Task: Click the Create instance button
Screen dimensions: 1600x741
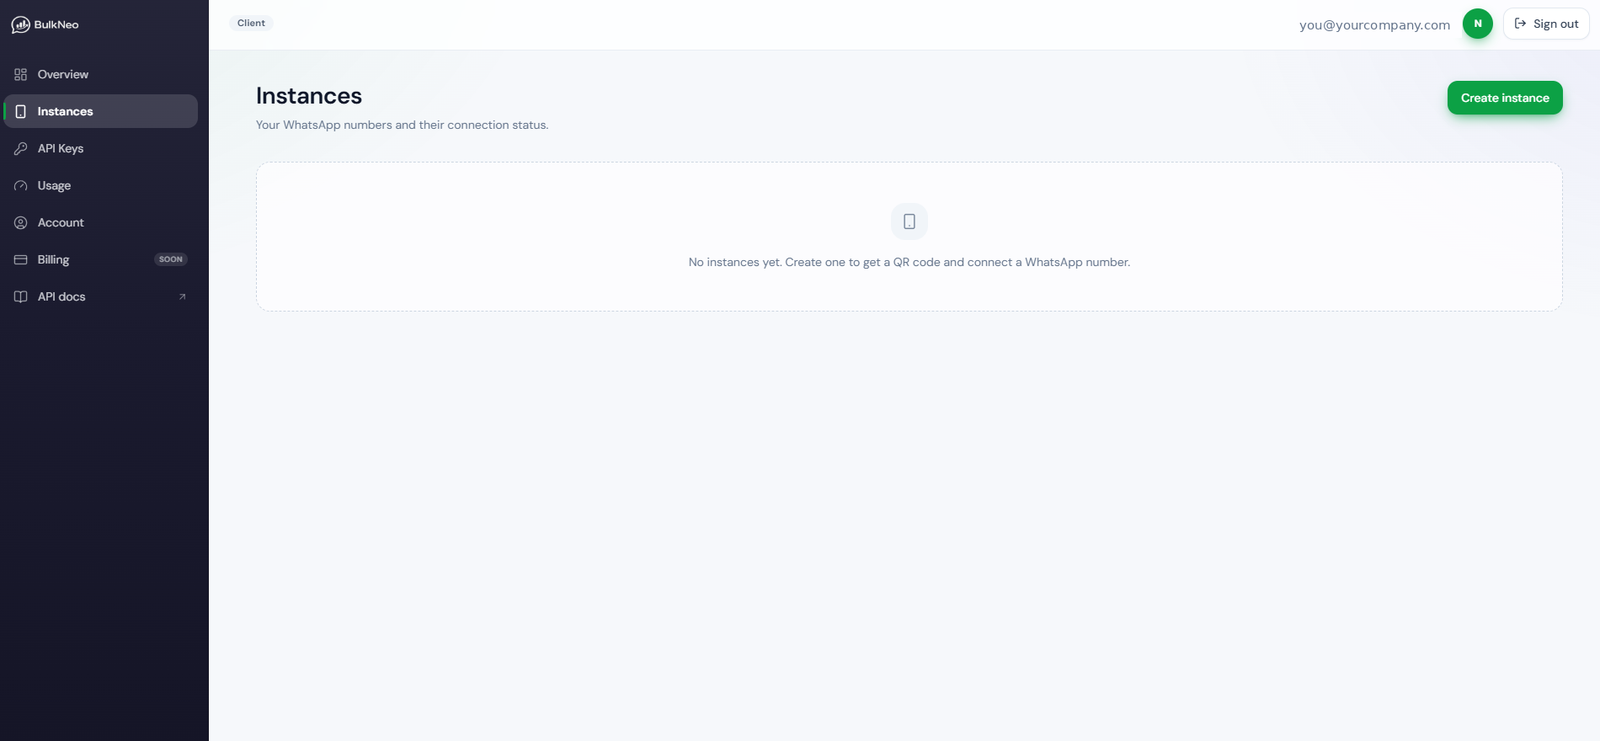Action: 1504,98
